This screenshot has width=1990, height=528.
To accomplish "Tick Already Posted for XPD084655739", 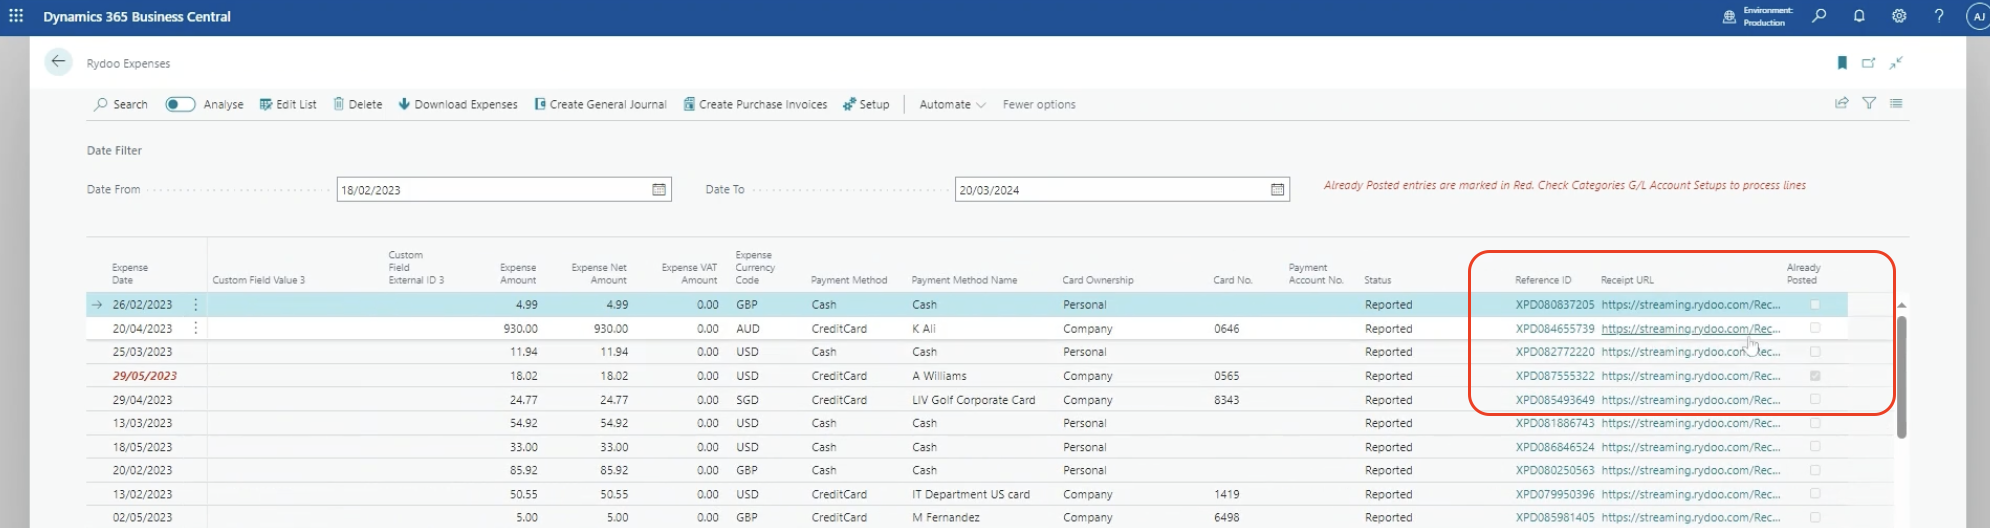I will pyautogui.click(x=1815, y=328).
